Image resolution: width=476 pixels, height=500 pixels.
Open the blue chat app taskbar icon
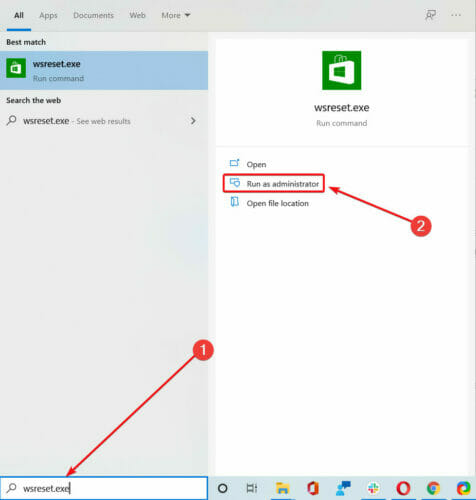pos(343,488)
